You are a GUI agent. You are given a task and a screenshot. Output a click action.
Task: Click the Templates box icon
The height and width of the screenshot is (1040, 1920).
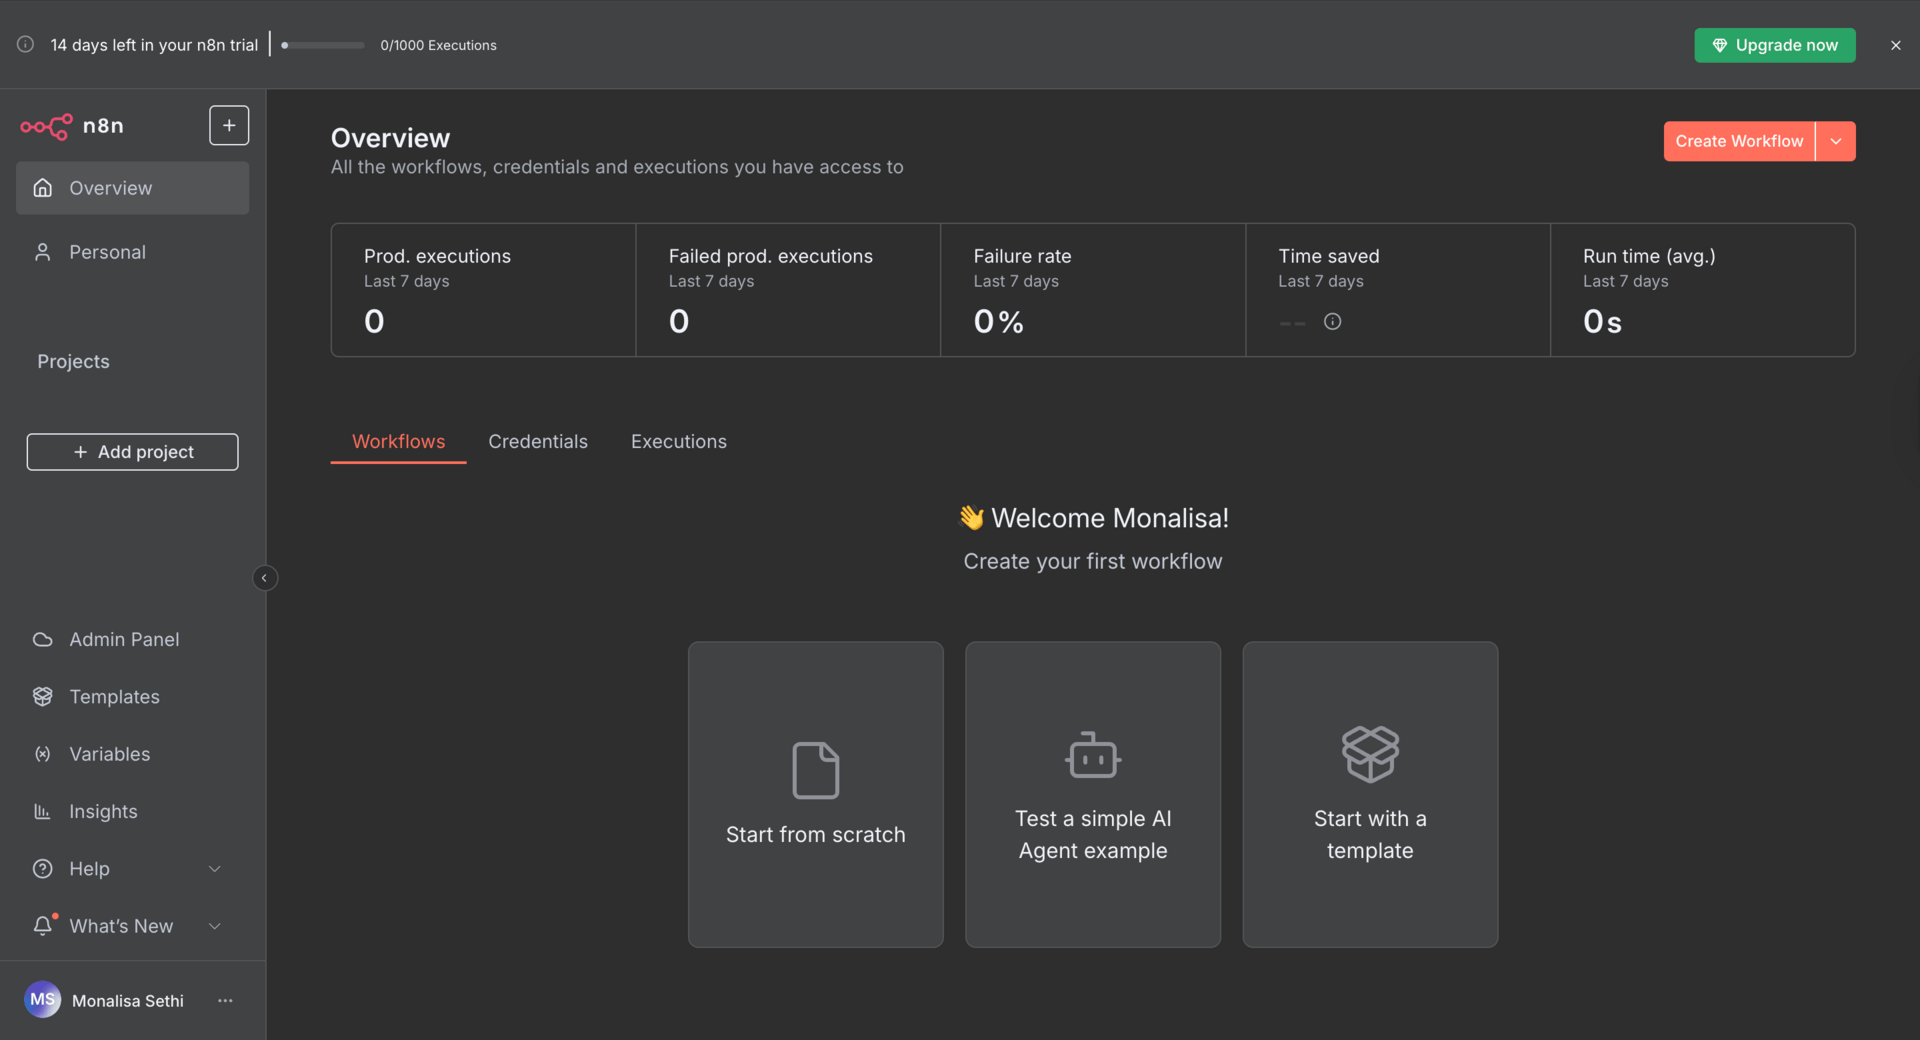click(x=42, y=696)
